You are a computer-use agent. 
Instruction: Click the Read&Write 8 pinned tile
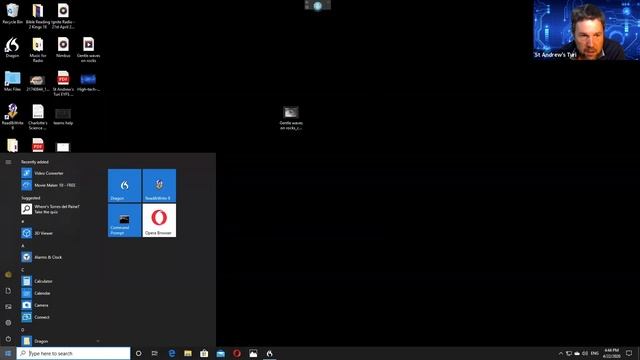coord(159,185)
